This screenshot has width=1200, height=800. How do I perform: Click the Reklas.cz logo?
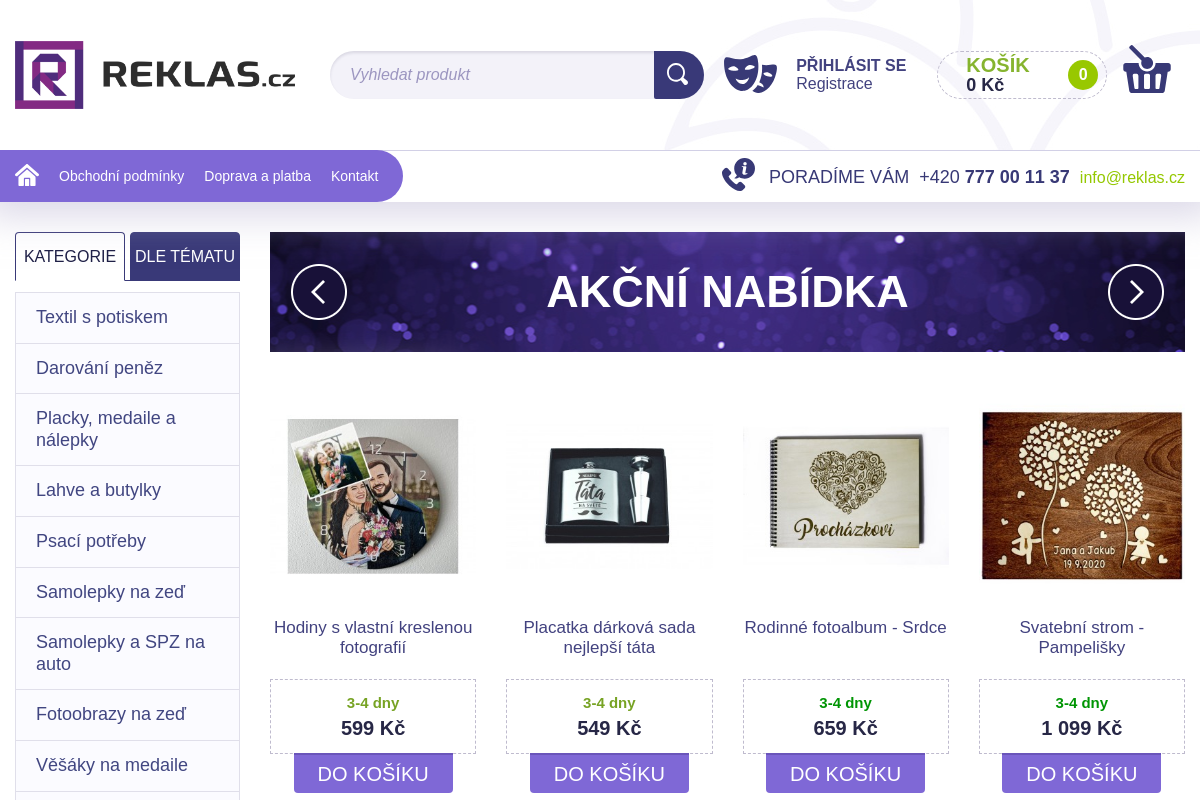pos(155,75)
